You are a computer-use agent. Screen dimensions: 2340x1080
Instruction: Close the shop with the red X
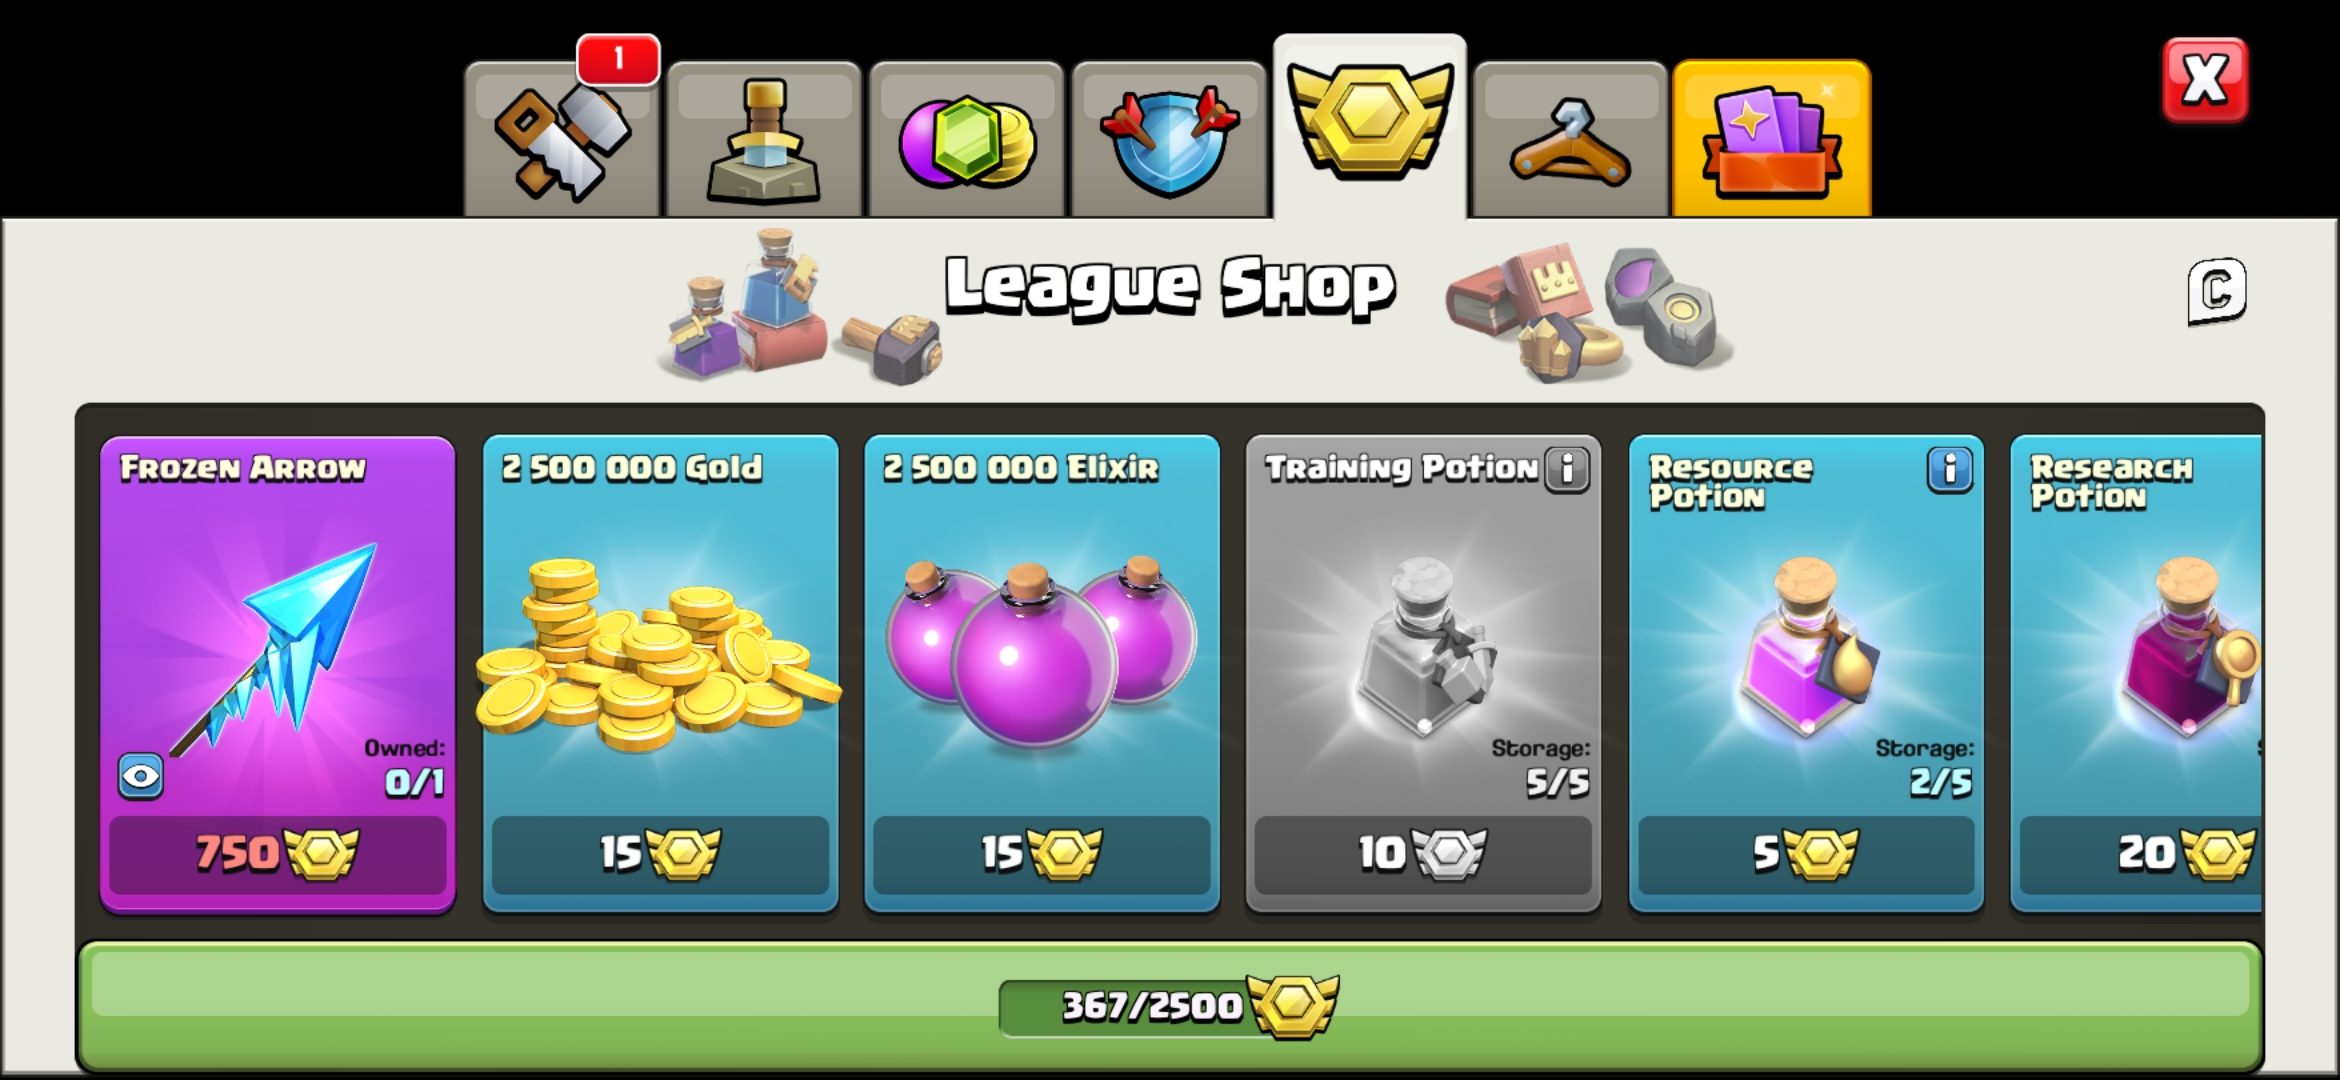coord(2205,80)
